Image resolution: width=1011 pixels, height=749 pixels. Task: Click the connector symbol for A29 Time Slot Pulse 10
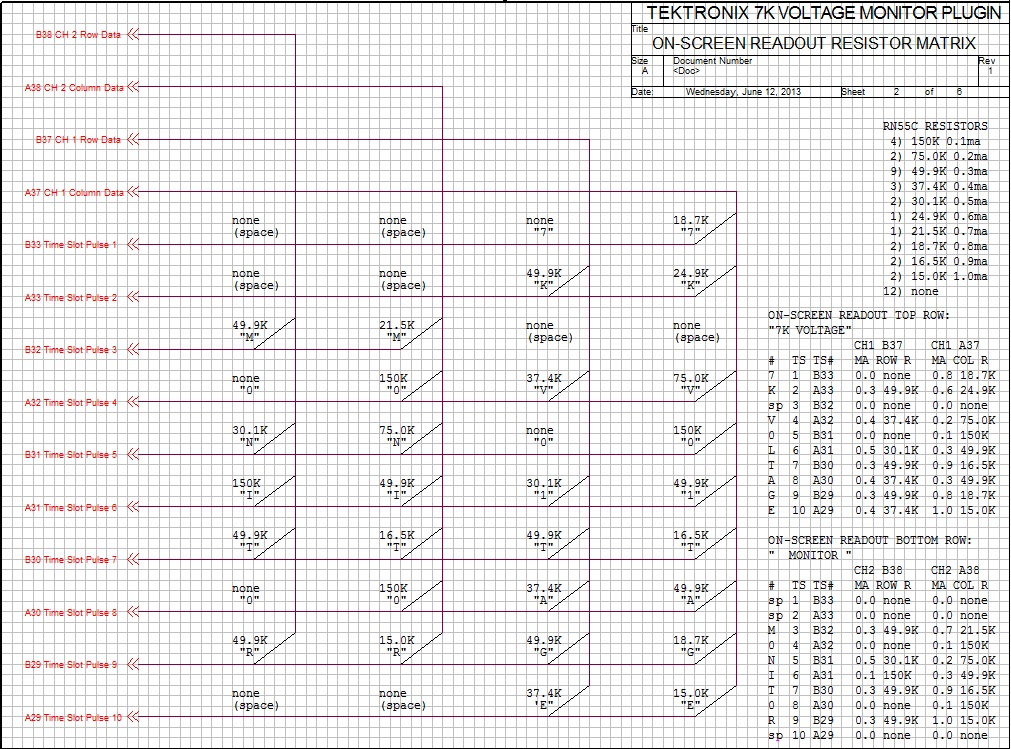[x=133, y=717]
